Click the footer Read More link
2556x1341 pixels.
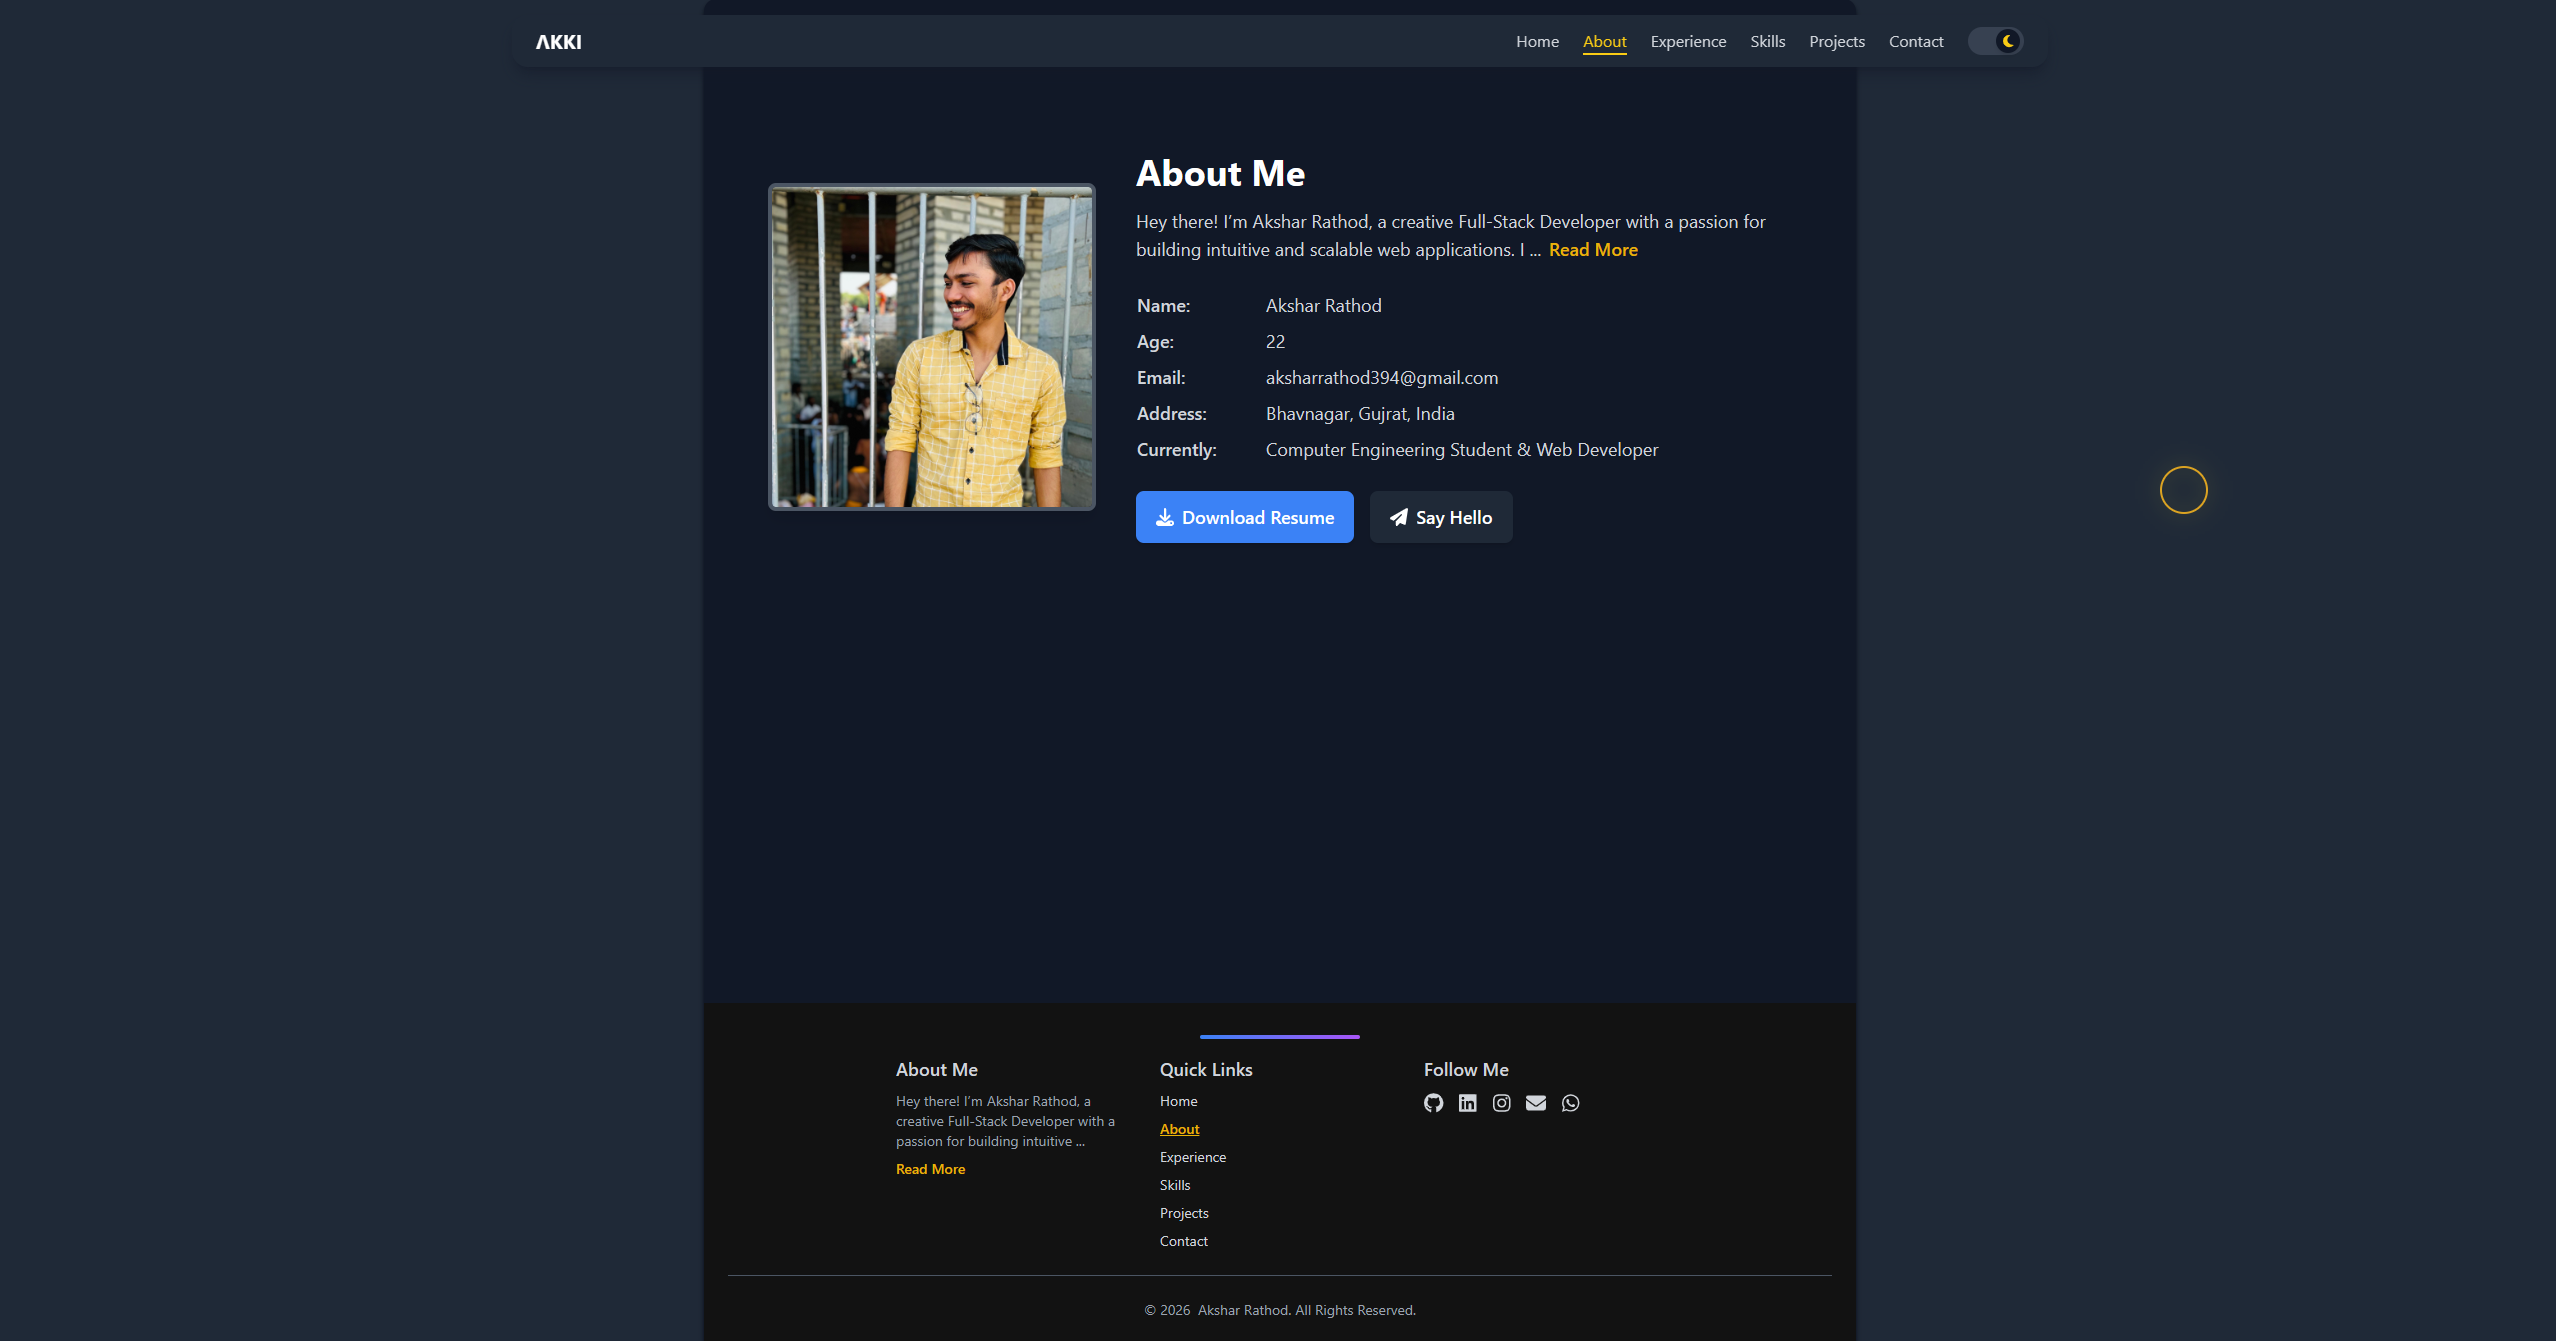(930, 1169)
